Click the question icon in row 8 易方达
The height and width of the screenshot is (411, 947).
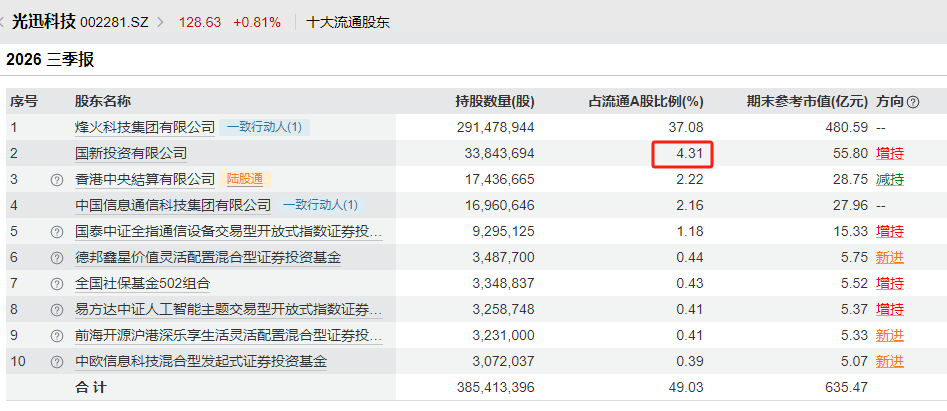[57, 310]
